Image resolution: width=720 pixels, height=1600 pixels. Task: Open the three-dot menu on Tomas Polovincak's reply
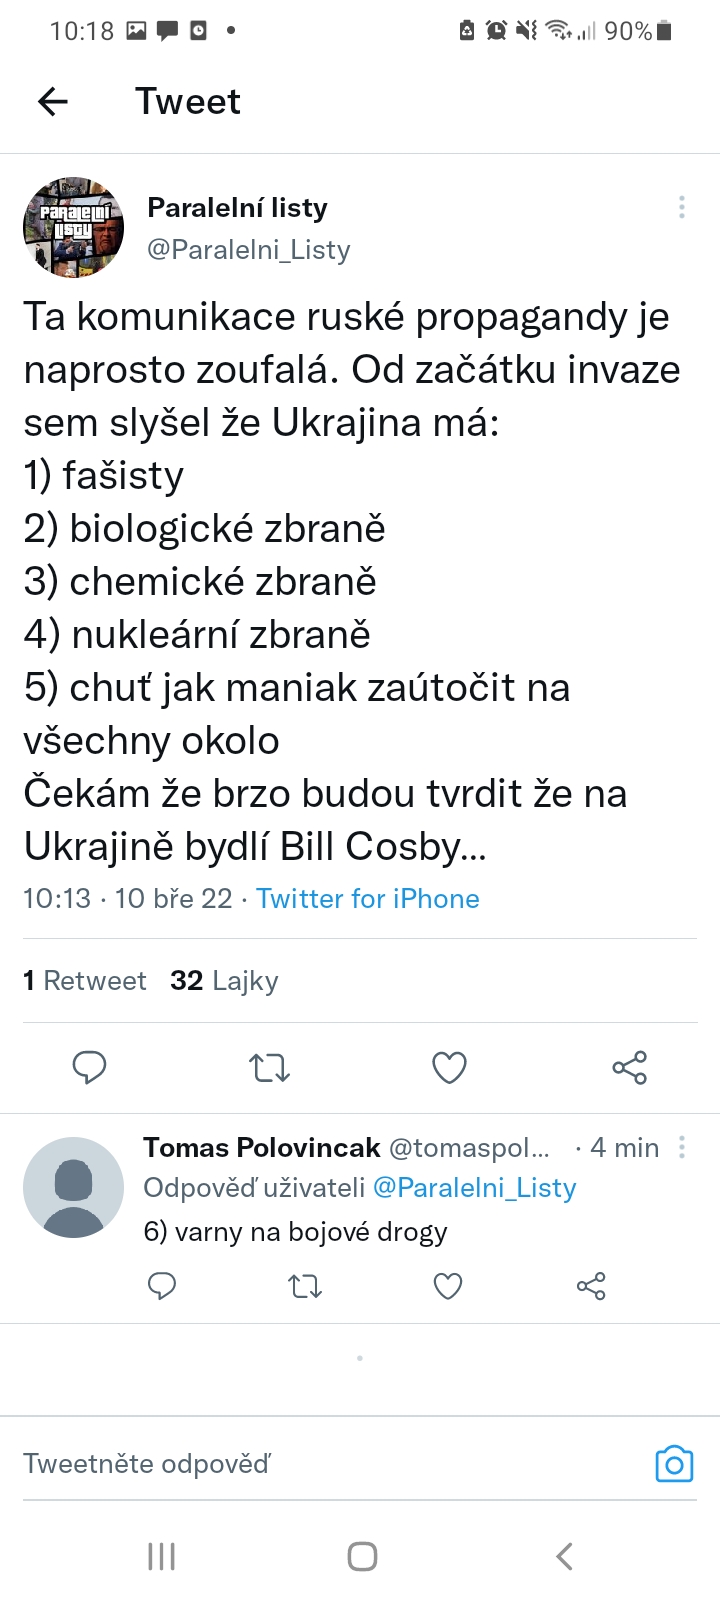tap(682, 1147)
